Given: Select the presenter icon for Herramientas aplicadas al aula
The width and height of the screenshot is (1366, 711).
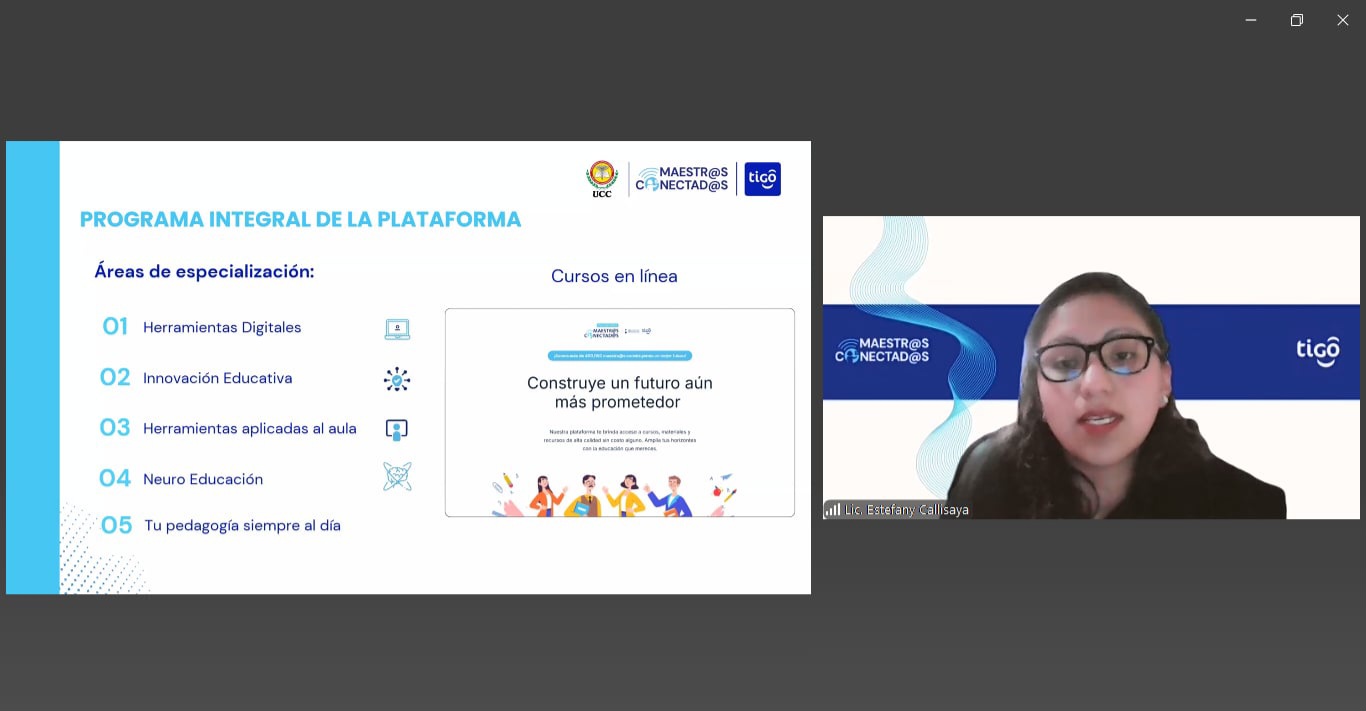Looking at the screenshot, I should [397, 430].
